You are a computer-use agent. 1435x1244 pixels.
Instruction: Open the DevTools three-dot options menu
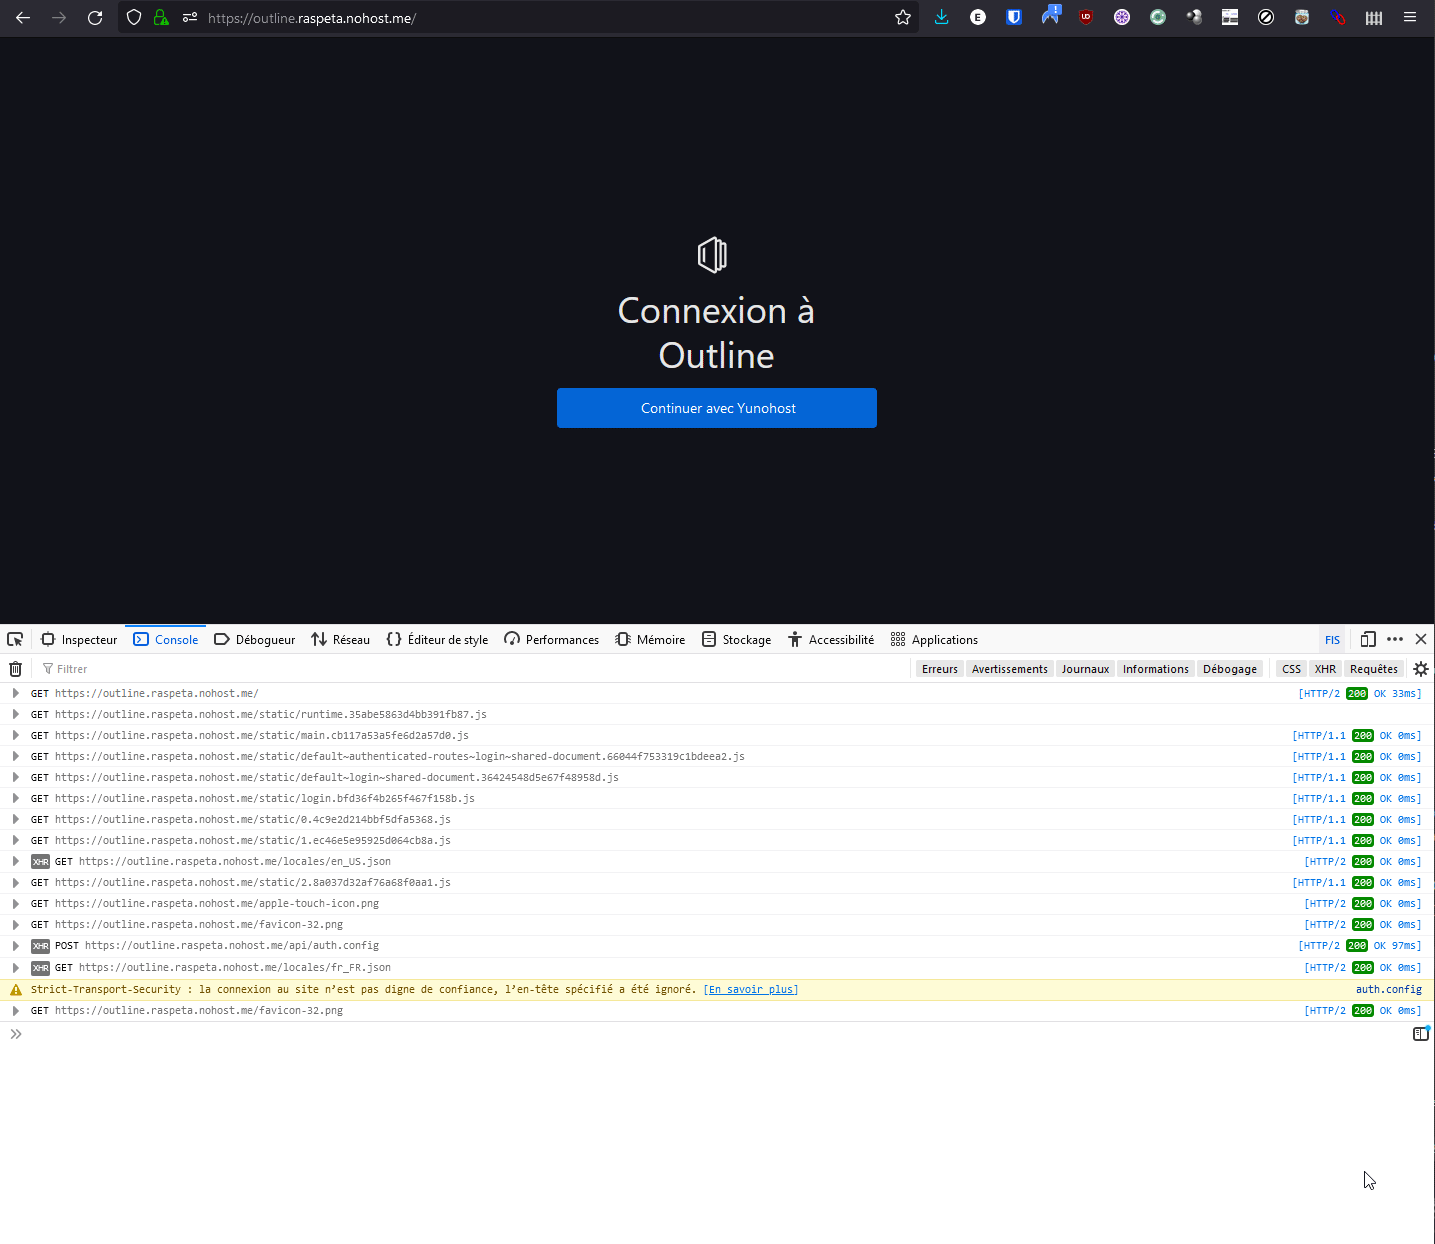point(1395,639)
